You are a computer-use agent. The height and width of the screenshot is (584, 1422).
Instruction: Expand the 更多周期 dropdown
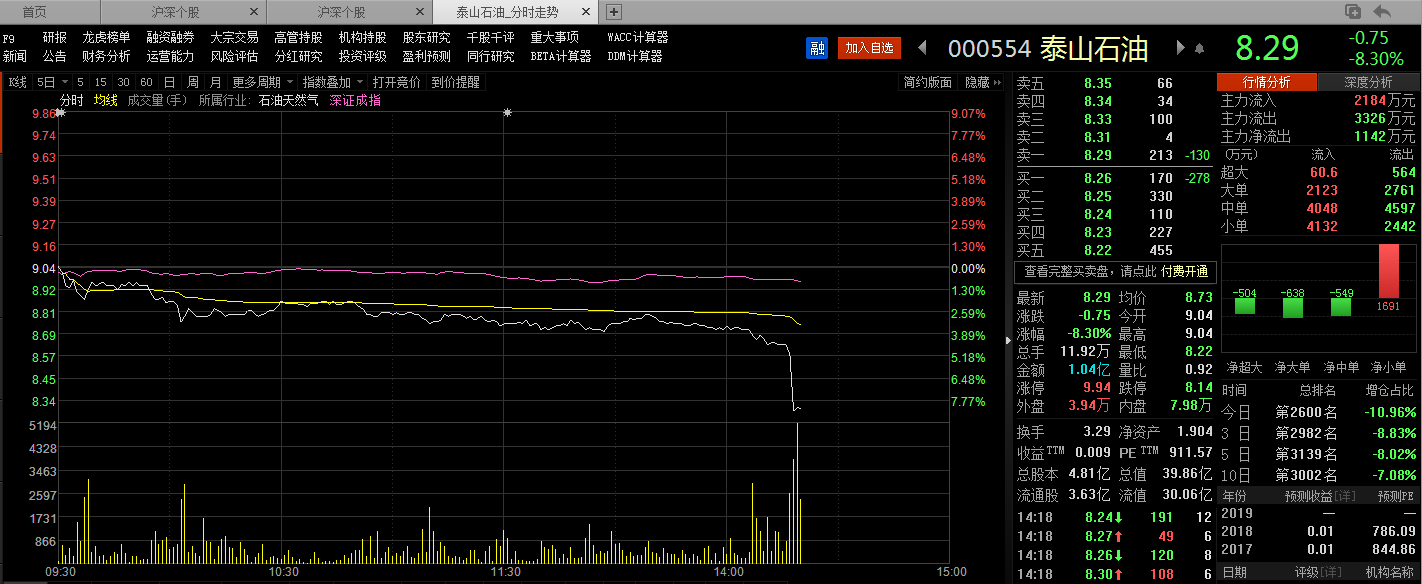263,82
